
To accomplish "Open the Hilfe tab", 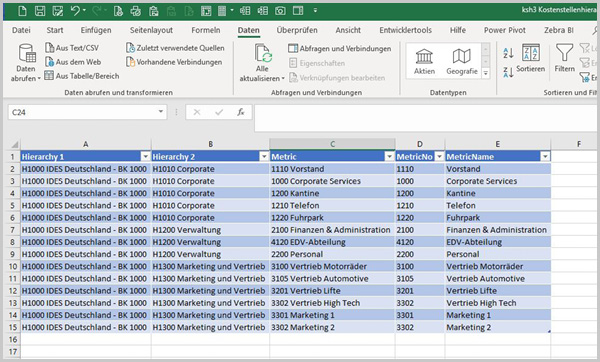I will click(x=458, y=30).
